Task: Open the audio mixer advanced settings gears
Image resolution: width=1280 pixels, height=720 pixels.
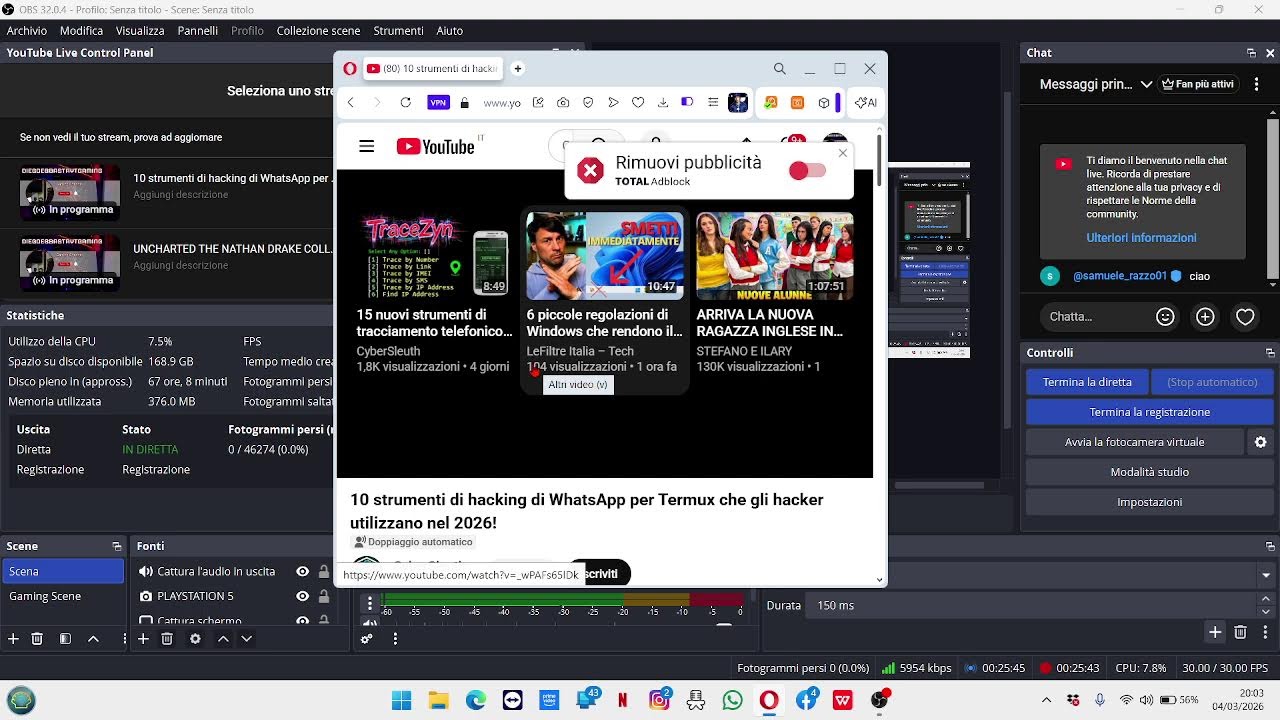Action: 367,638
